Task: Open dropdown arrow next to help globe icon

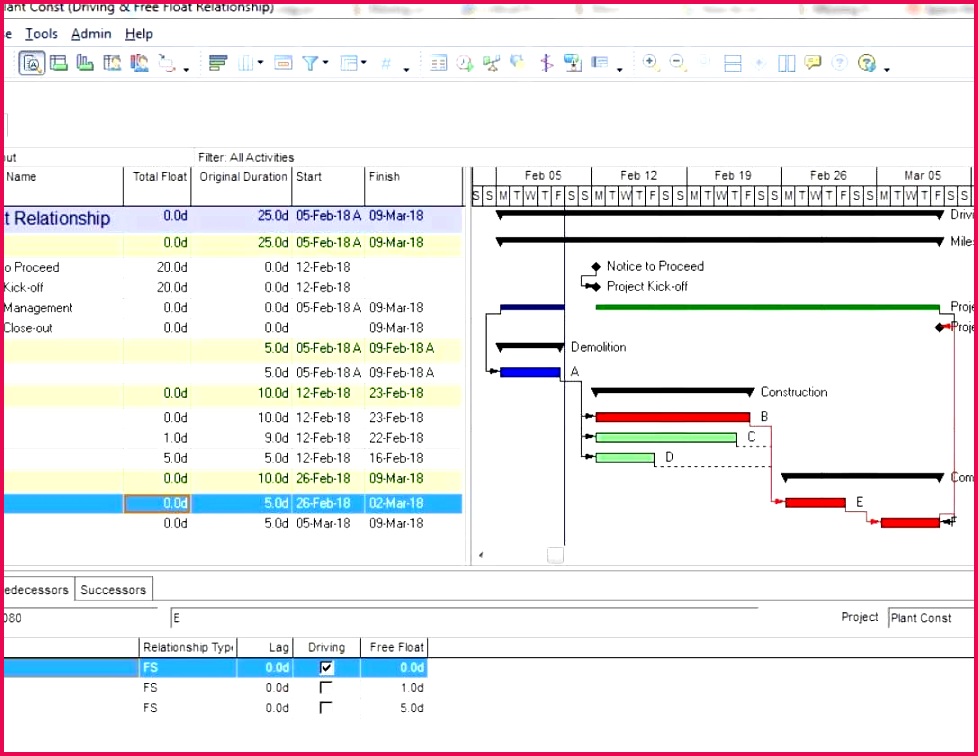Action: coord(887,68)
